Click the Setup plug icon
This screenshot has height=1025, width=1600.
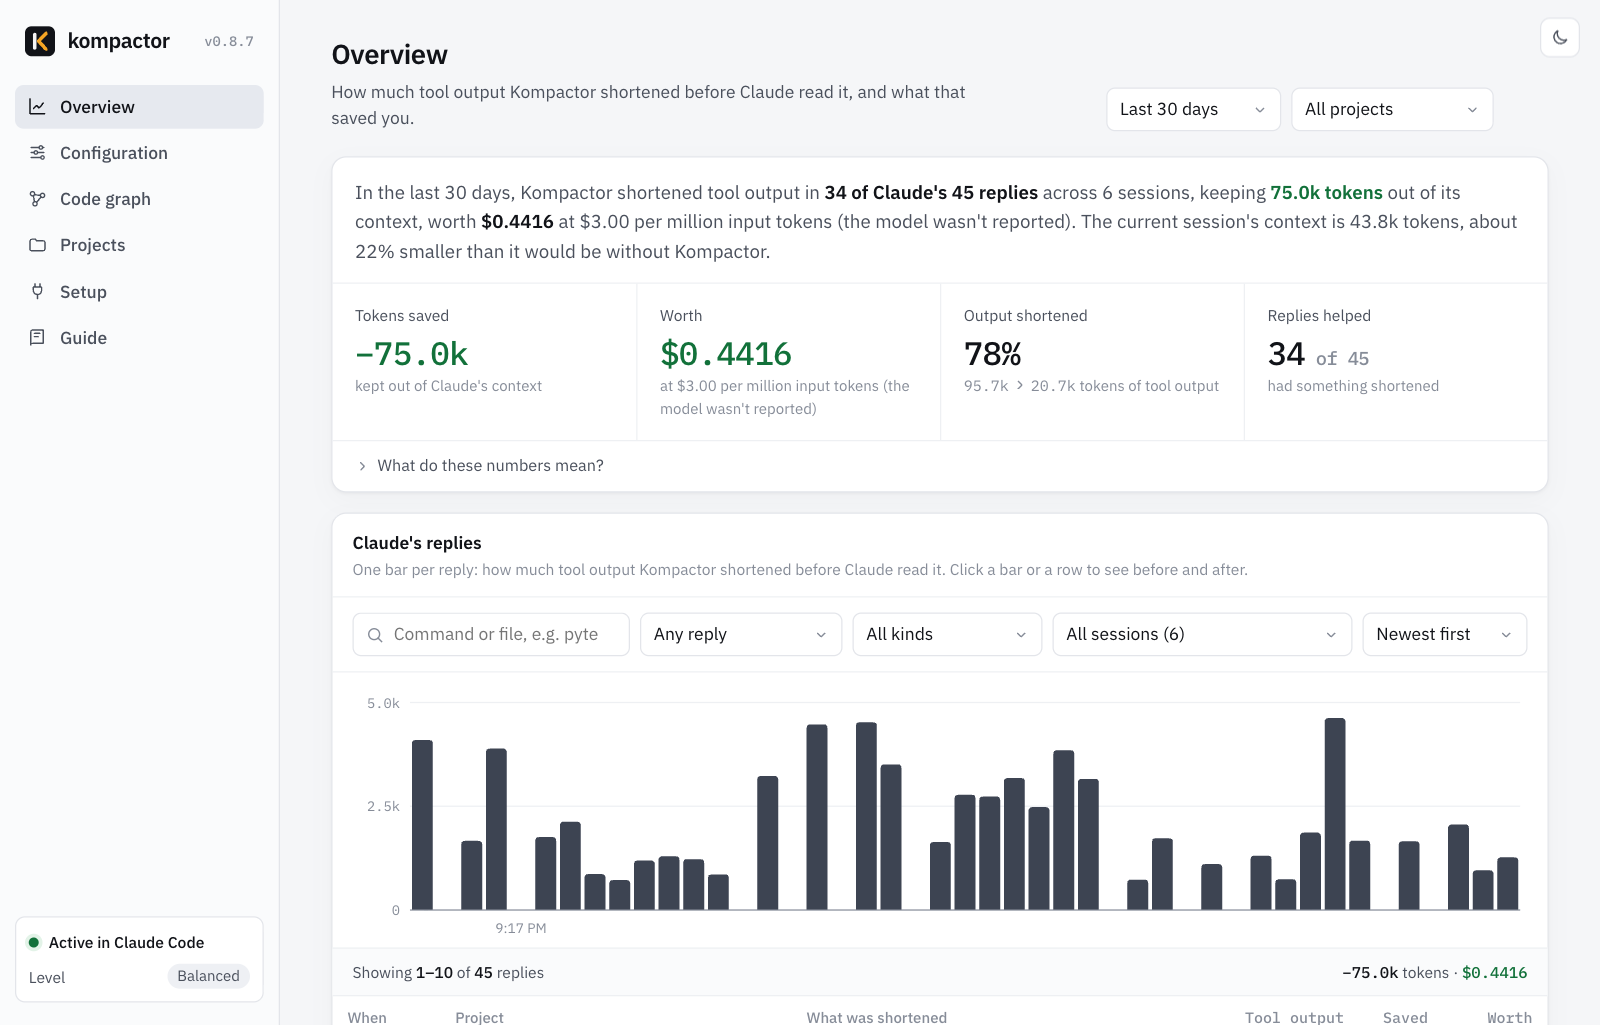(x=37, y=292)
